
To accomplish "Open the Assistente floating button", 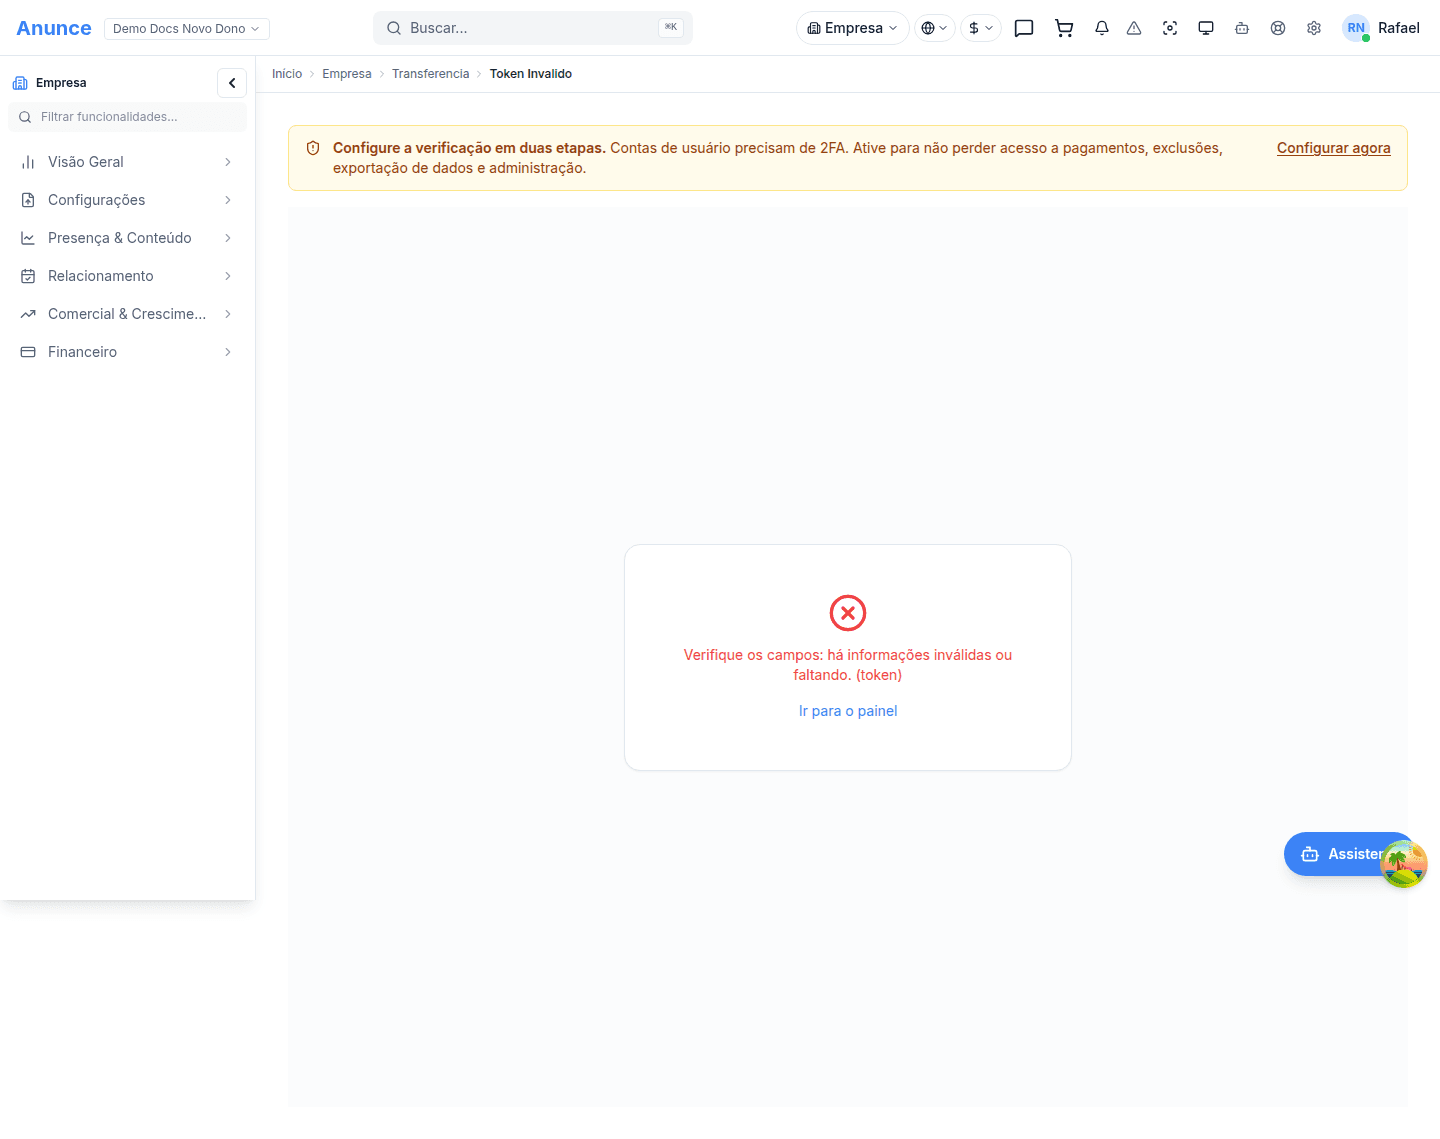I will [x=1349, y=854].
